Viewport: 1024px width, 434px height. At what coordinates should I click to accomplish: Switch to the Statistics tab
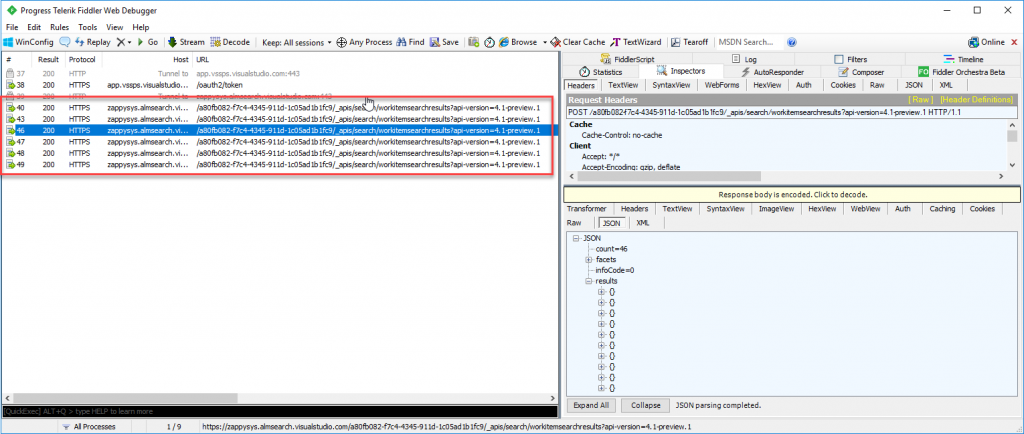coord(601,72)
